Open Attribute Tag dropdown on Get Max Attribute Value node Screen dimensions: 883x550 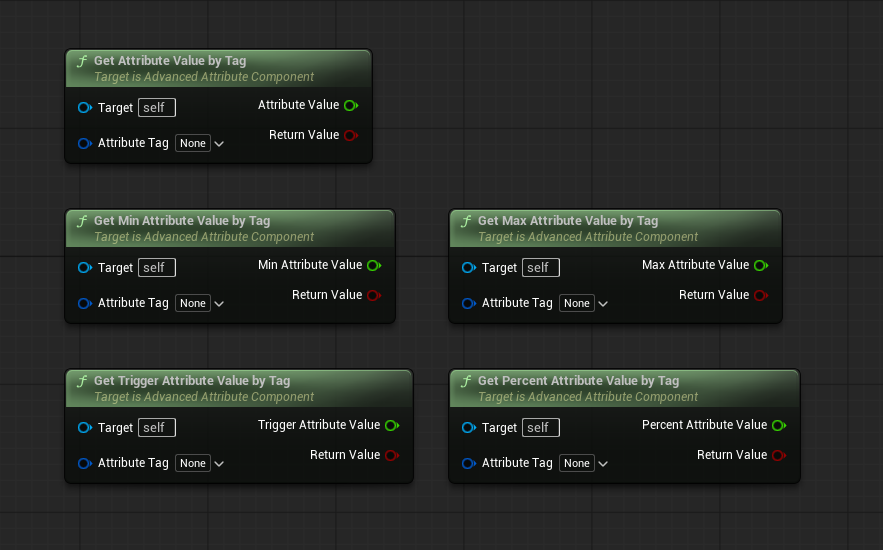603,304
